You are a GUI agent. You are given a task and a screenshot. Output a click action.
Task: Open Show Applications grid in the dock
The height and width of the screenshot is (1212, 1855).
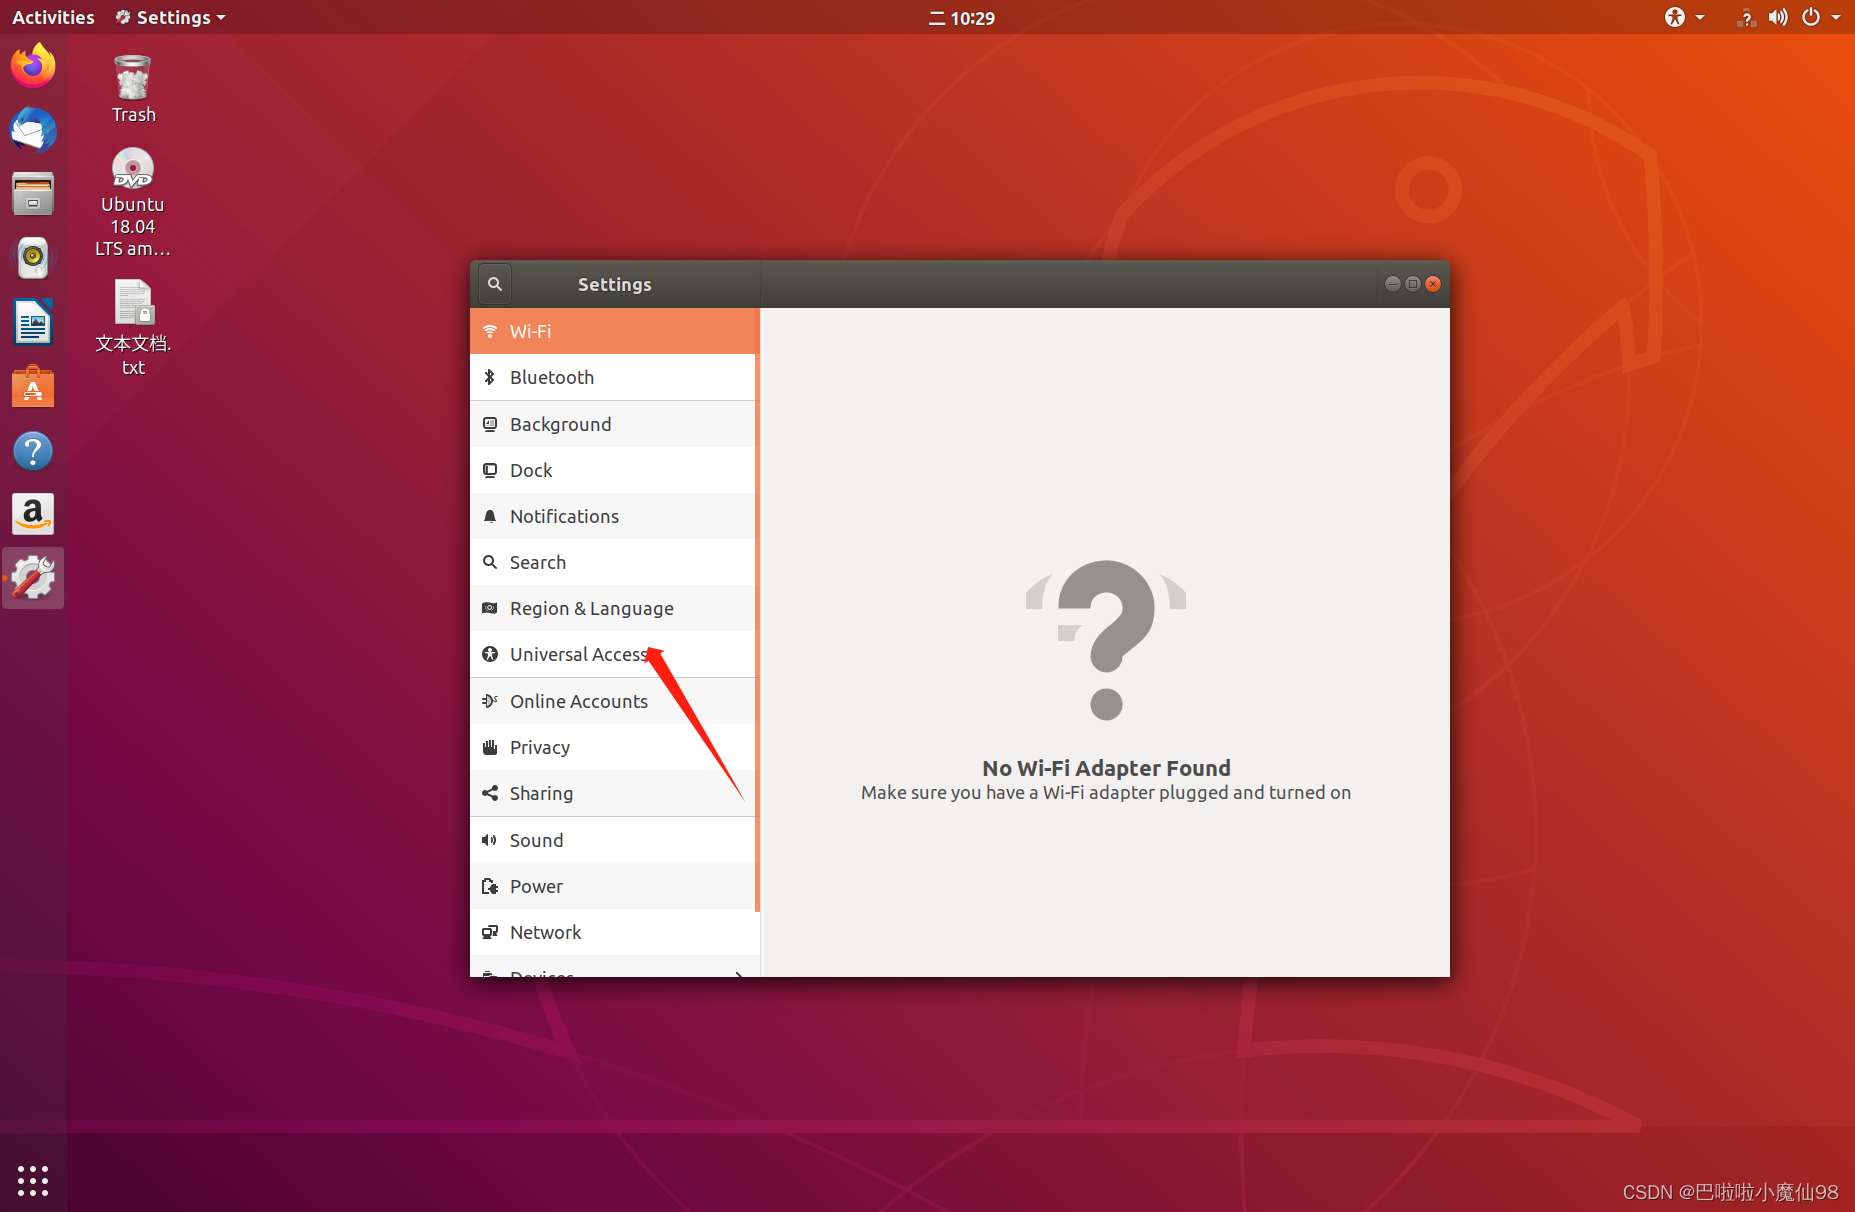pyautogui.click(x=33, y=1180)
